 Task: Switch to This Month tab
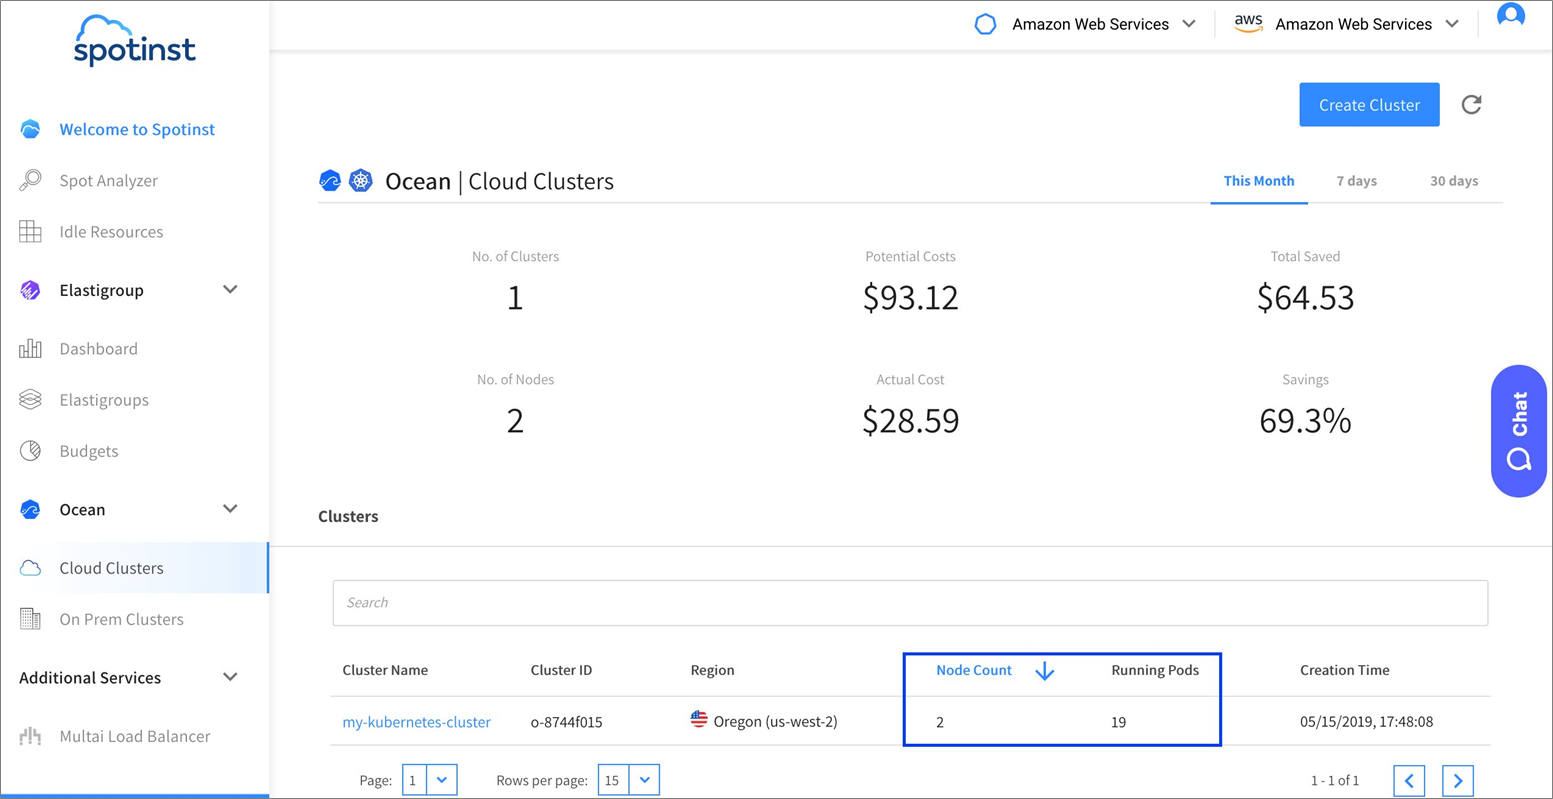pos(1259,181)
